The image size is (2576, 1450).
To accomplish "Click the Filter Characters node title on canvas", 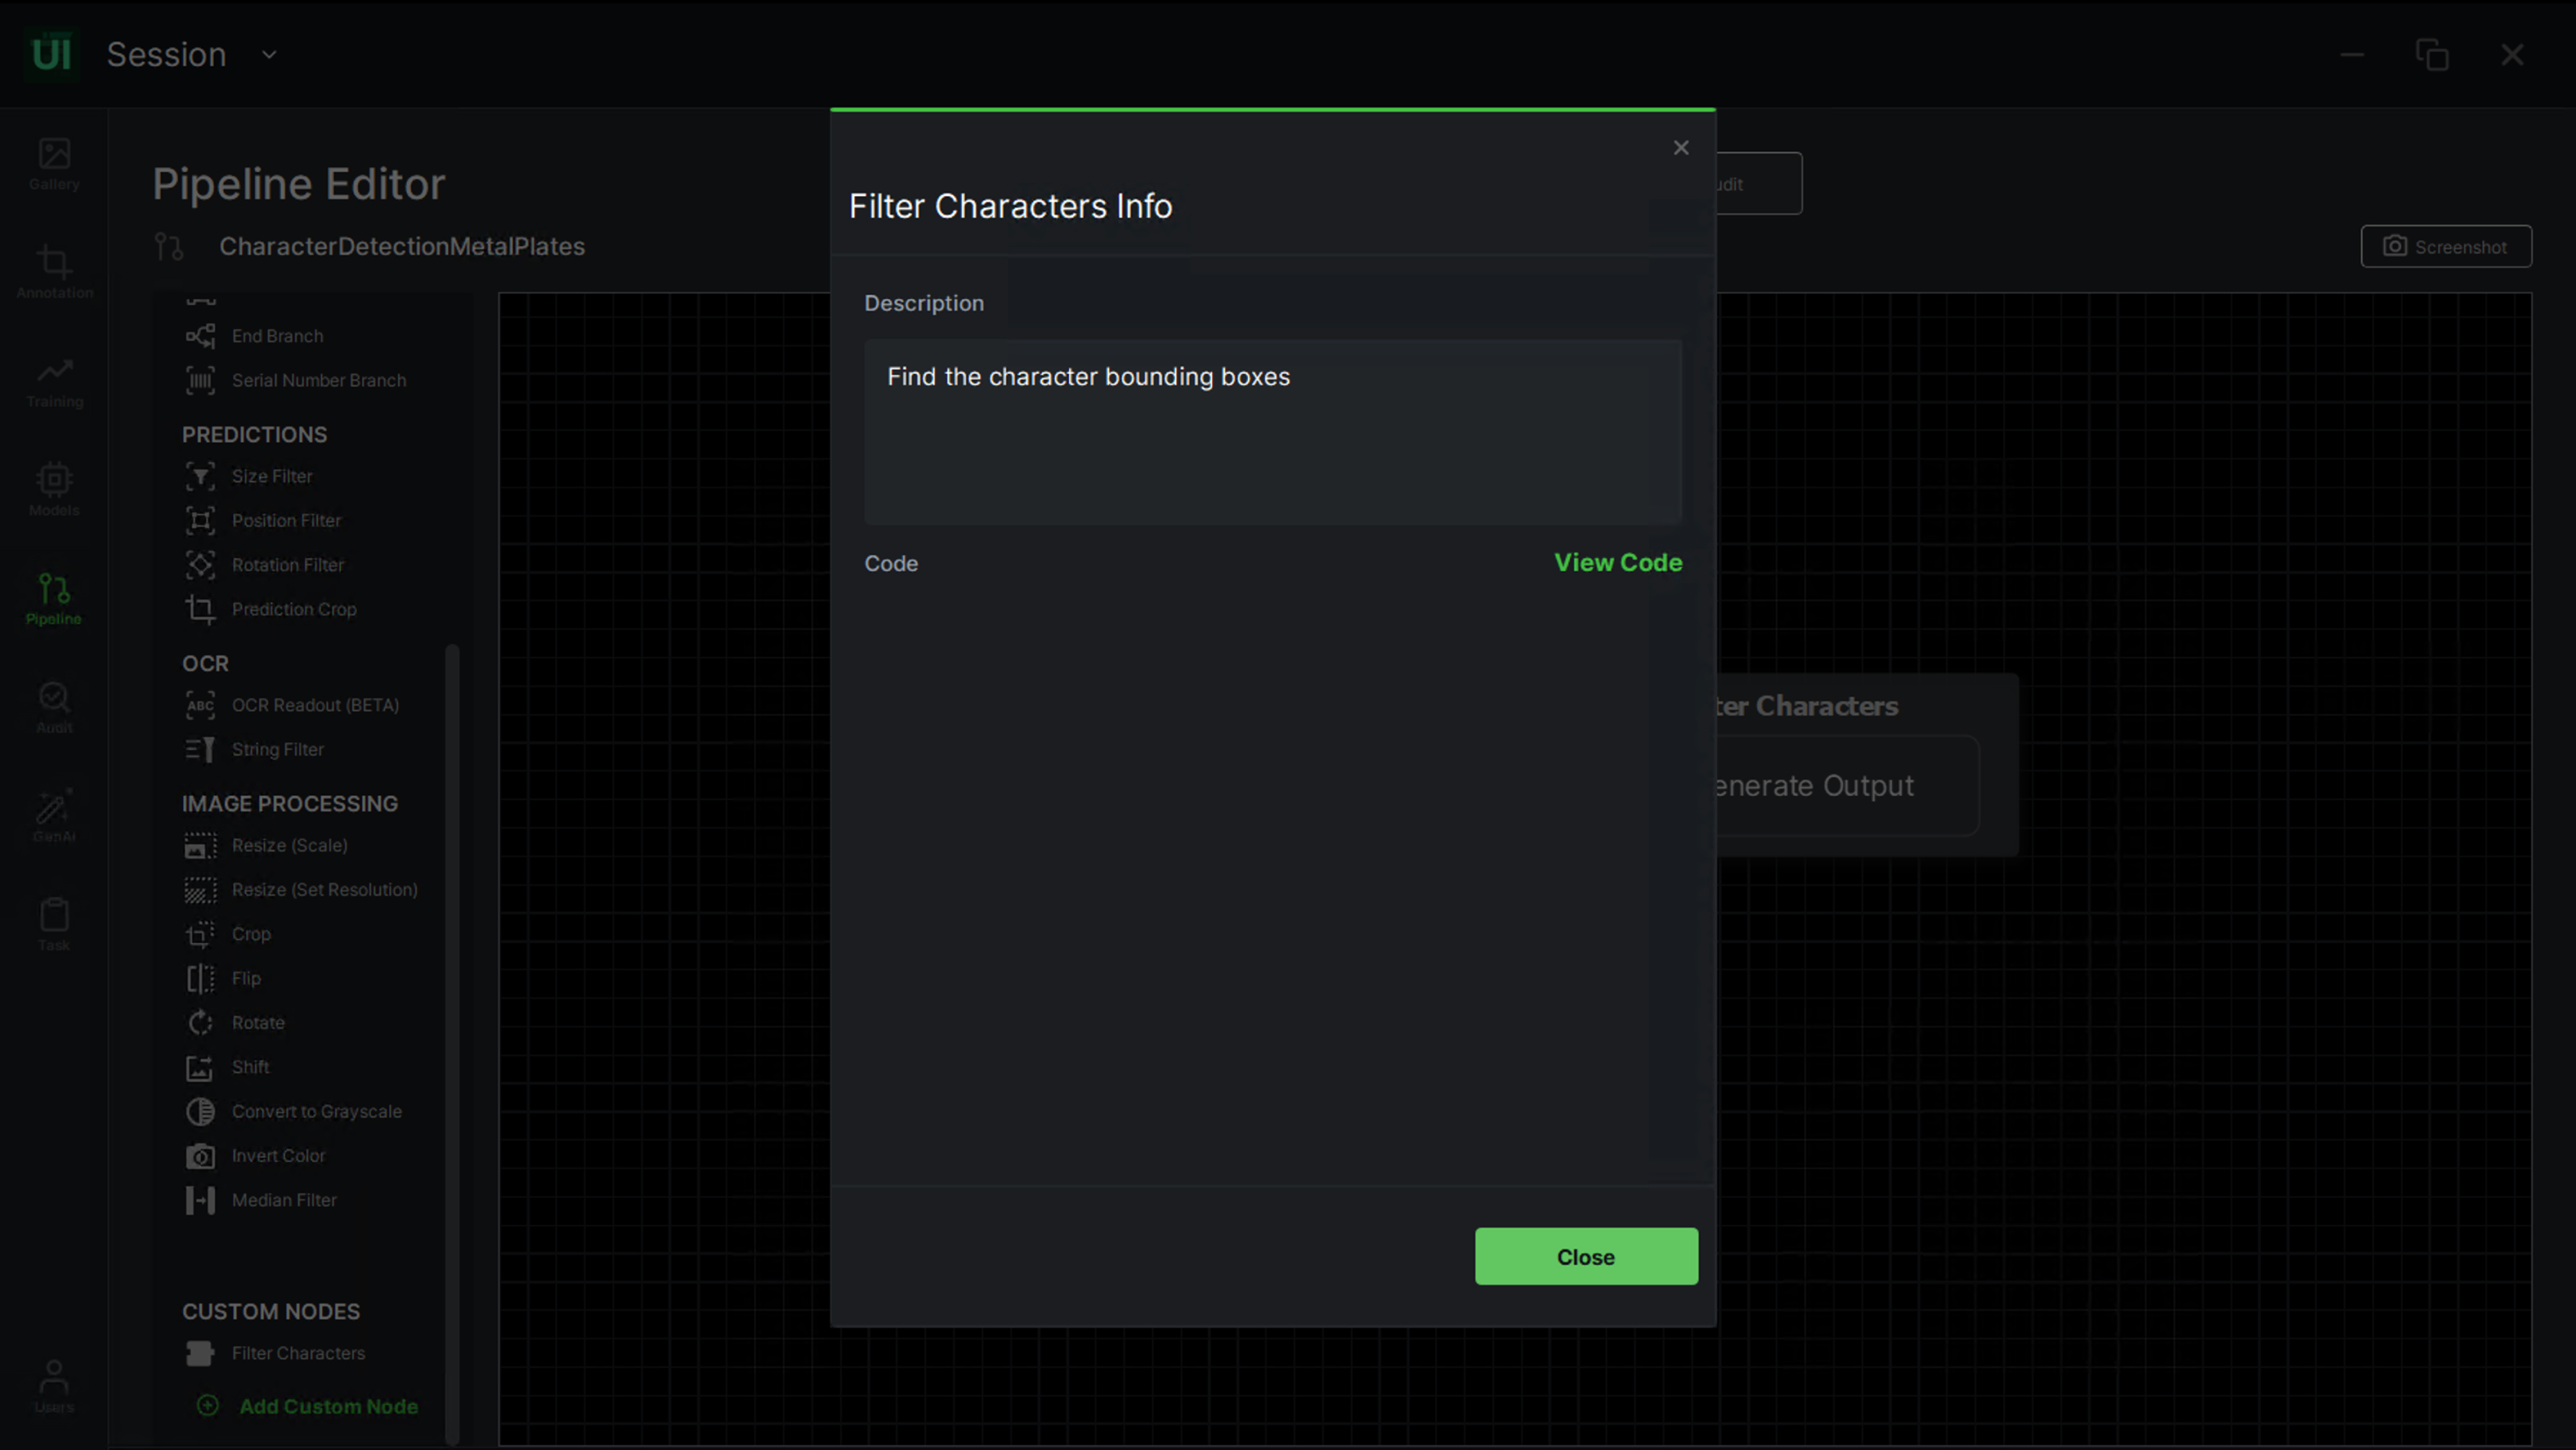I will tap(1807, 706).
